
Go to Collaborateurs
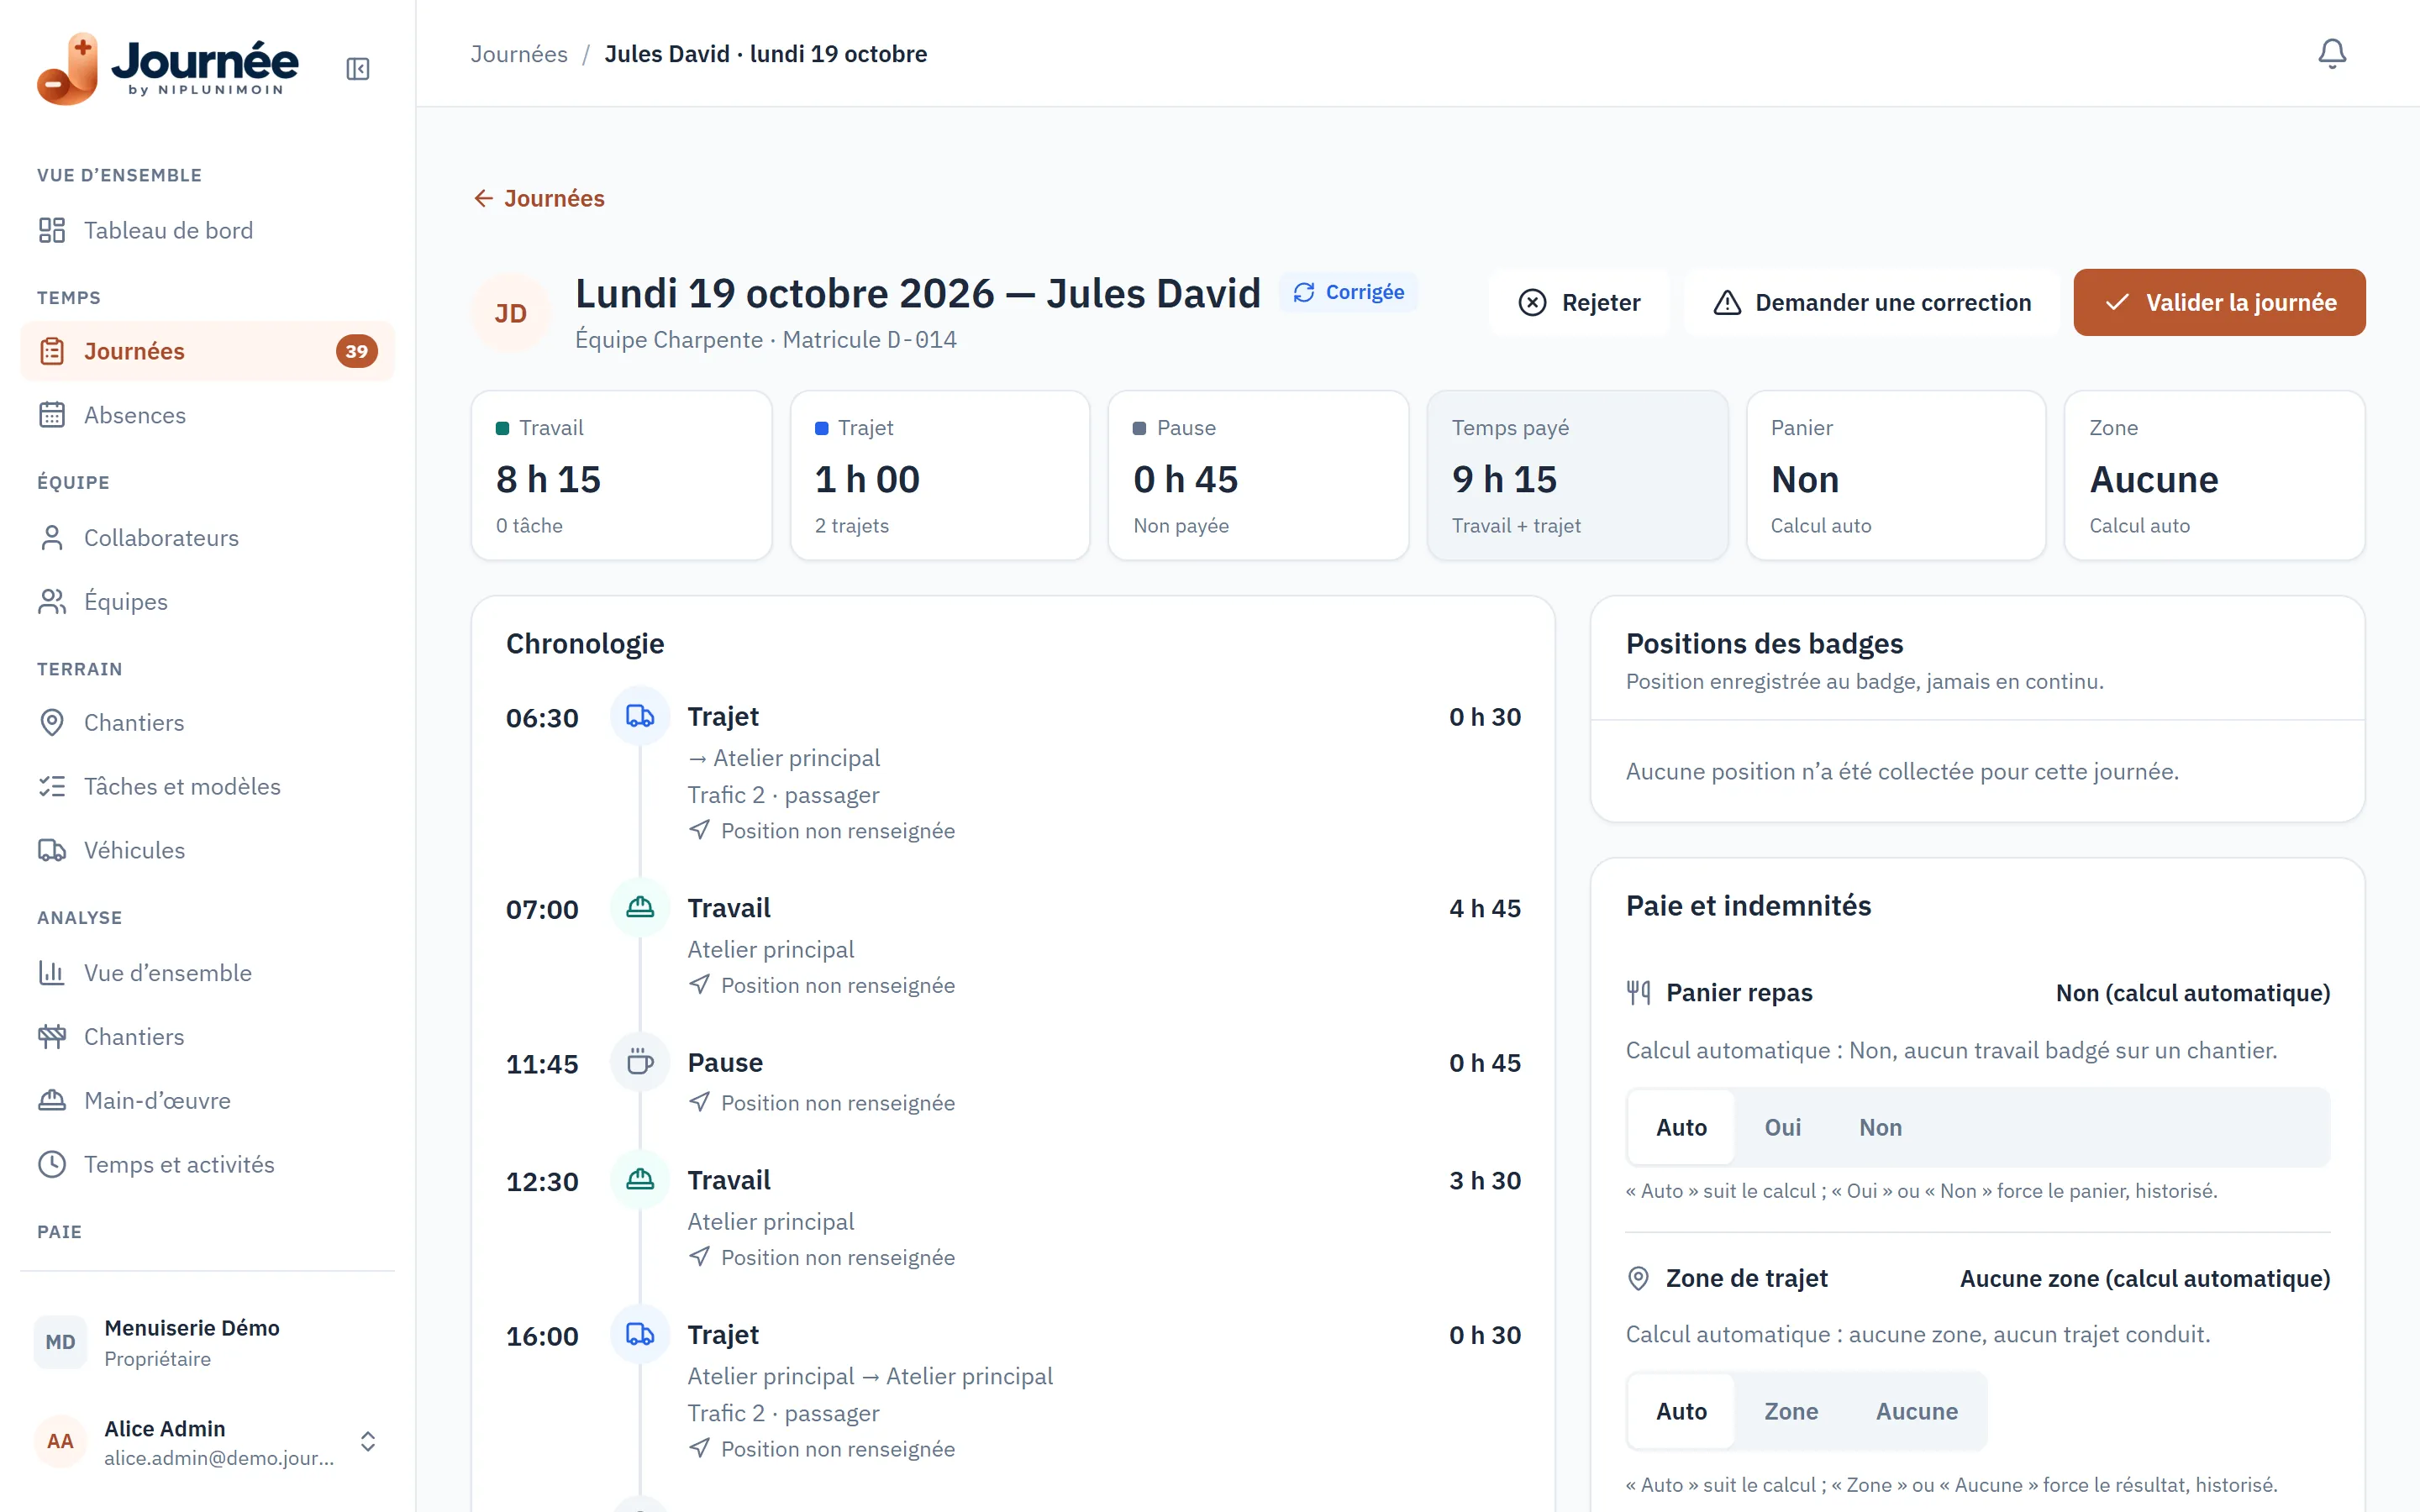click(207, 538)
